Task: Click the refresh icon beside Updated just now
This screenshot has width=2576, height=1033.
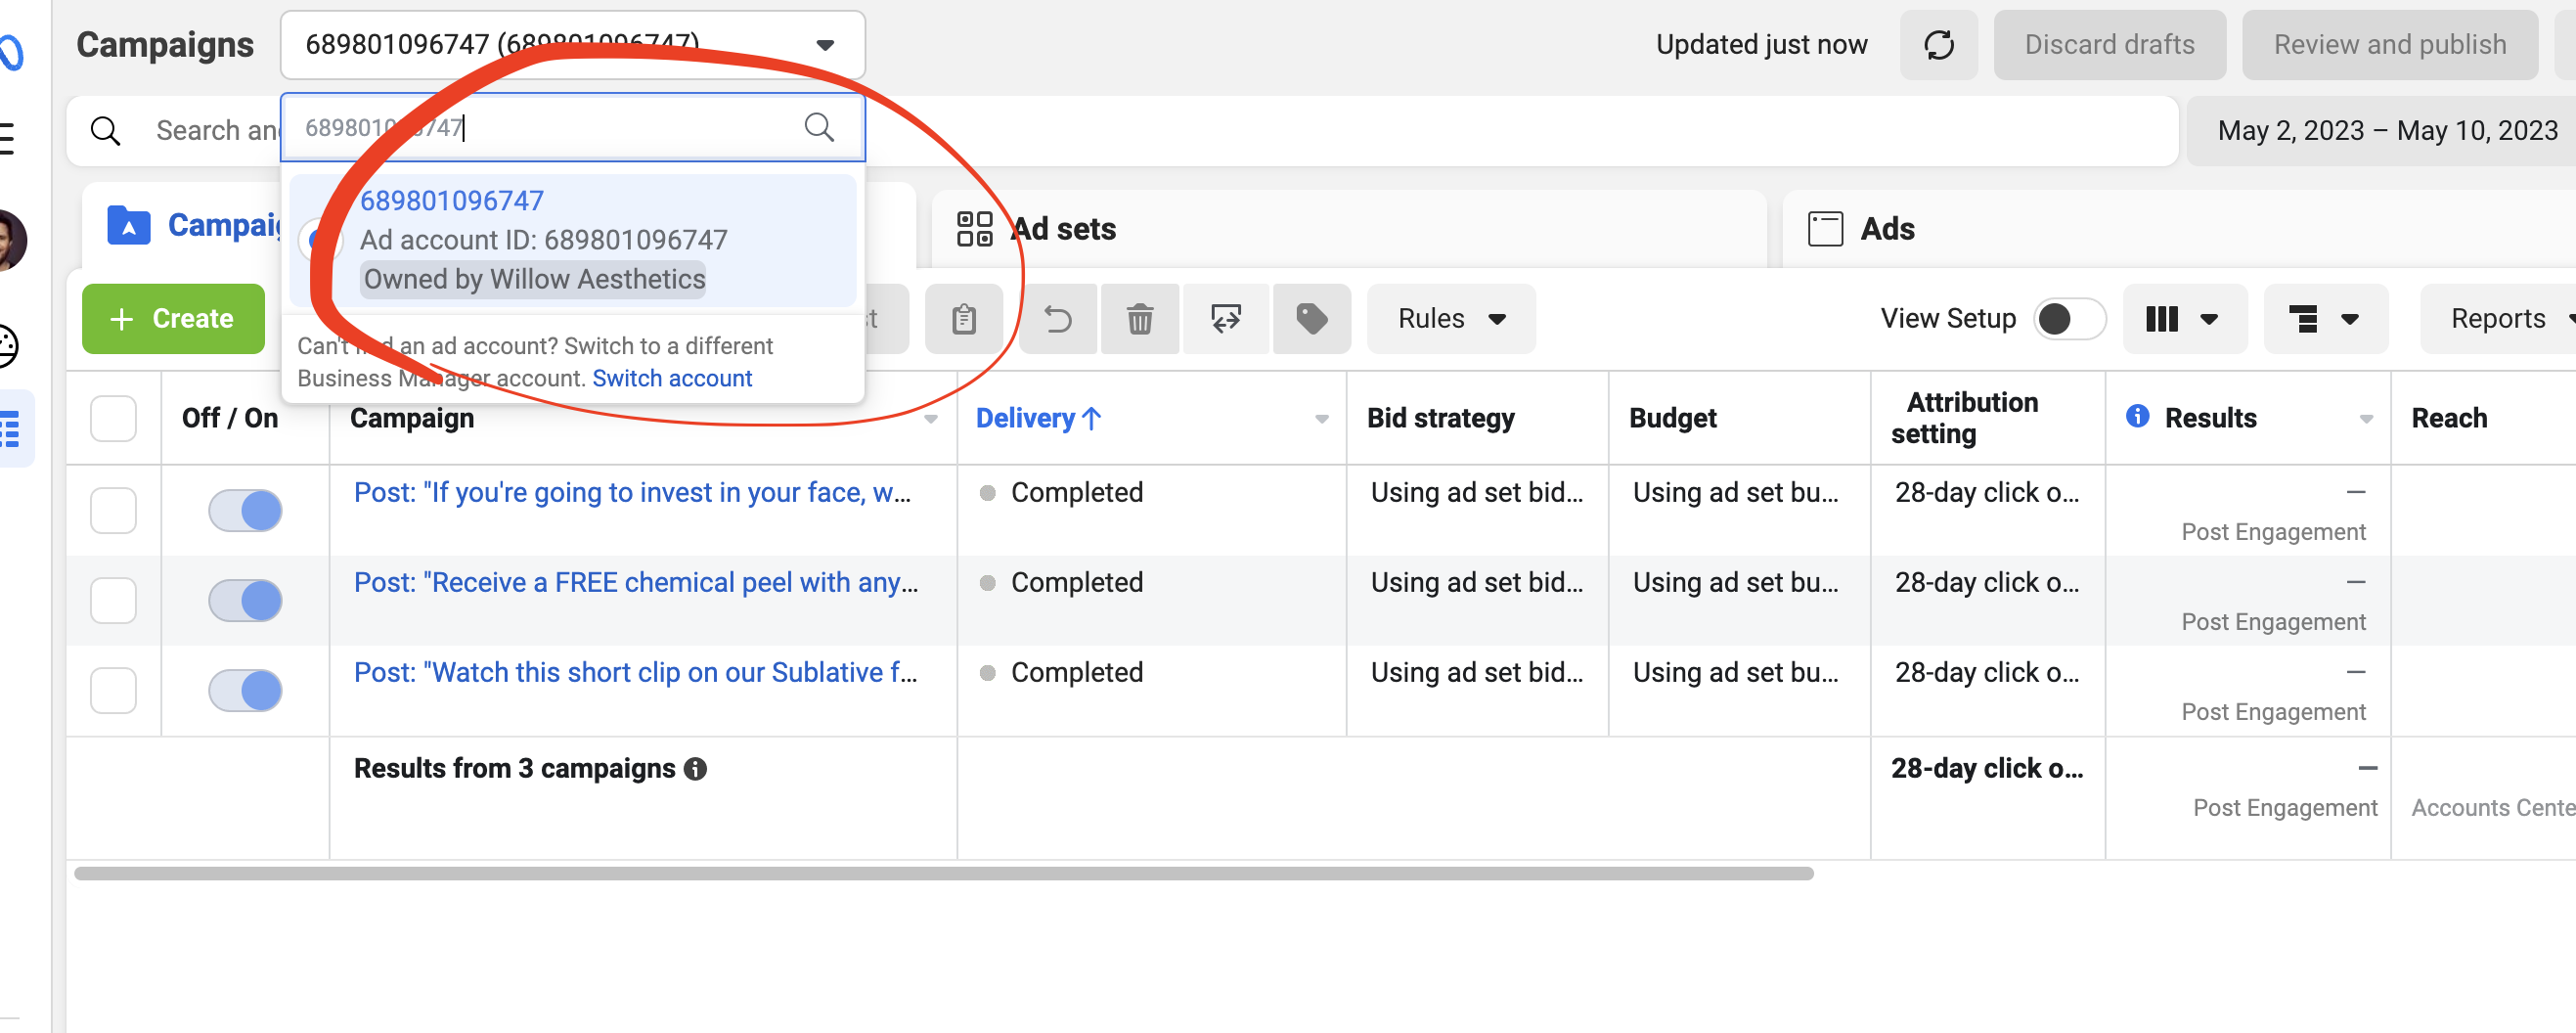Action: tap(1938, 45)
